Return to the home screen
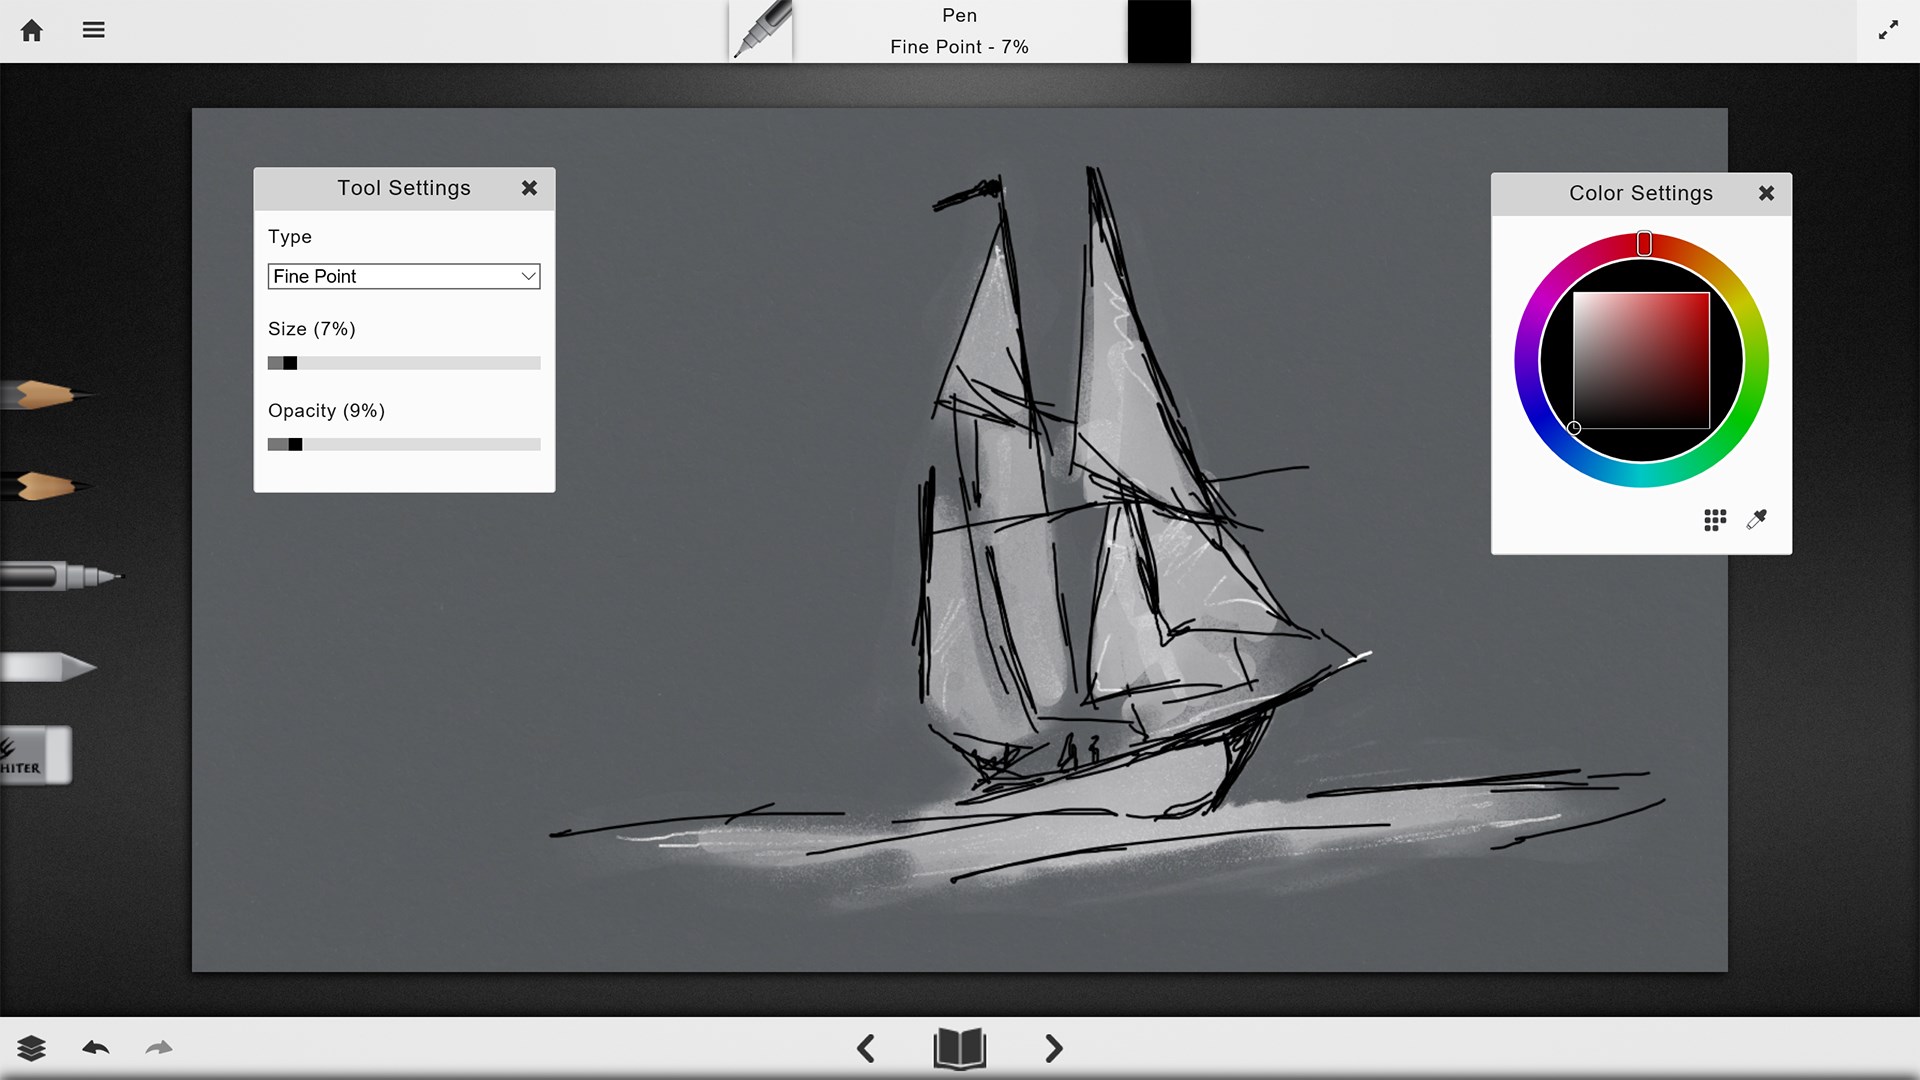 [x=32, y=30]
